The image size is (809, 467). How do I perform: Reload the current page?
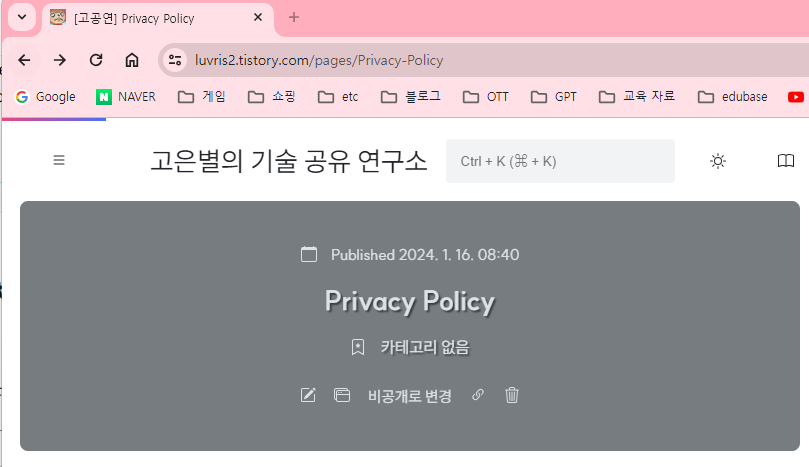(x=96, y=60)
